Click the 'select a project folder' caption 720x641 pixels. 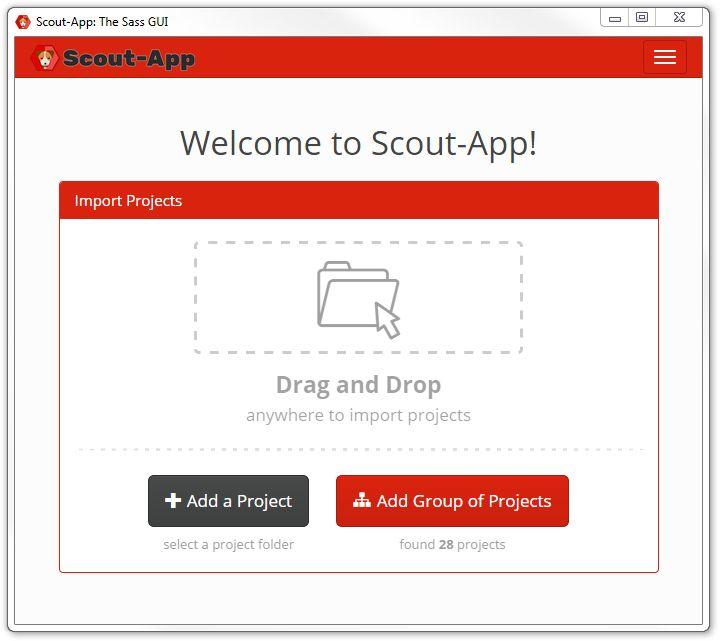(x=228, y=545)
